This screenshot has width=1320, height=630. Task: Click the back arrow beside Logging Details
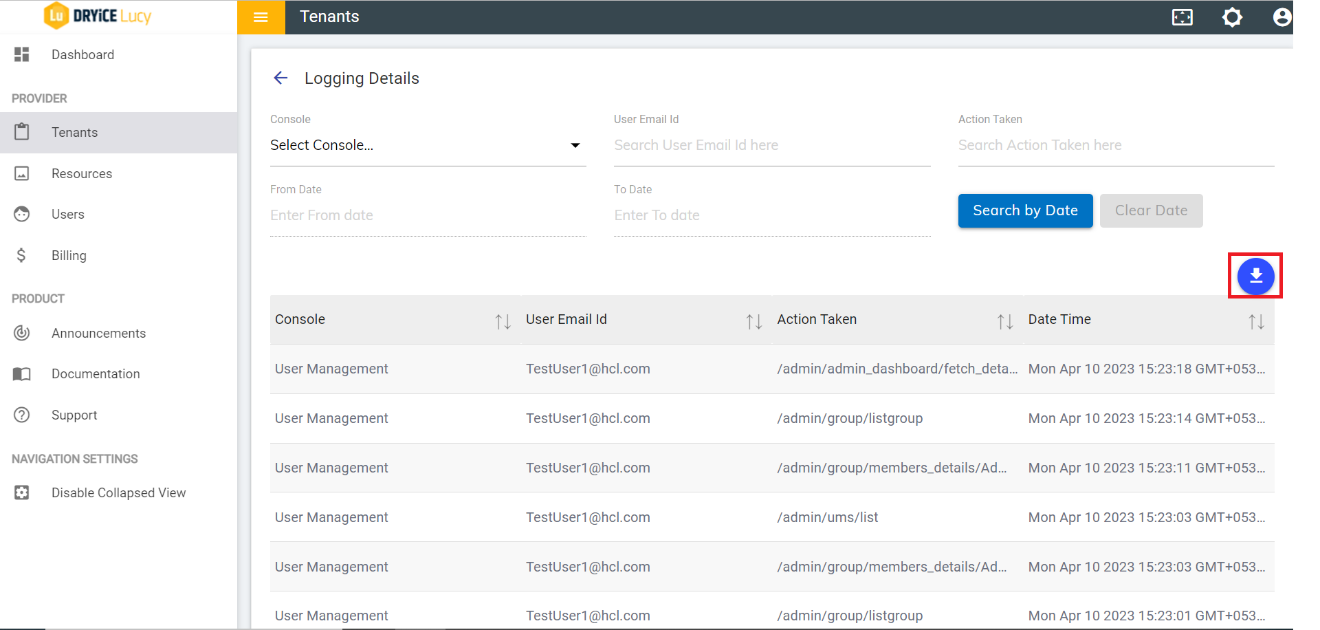[280, 78]
